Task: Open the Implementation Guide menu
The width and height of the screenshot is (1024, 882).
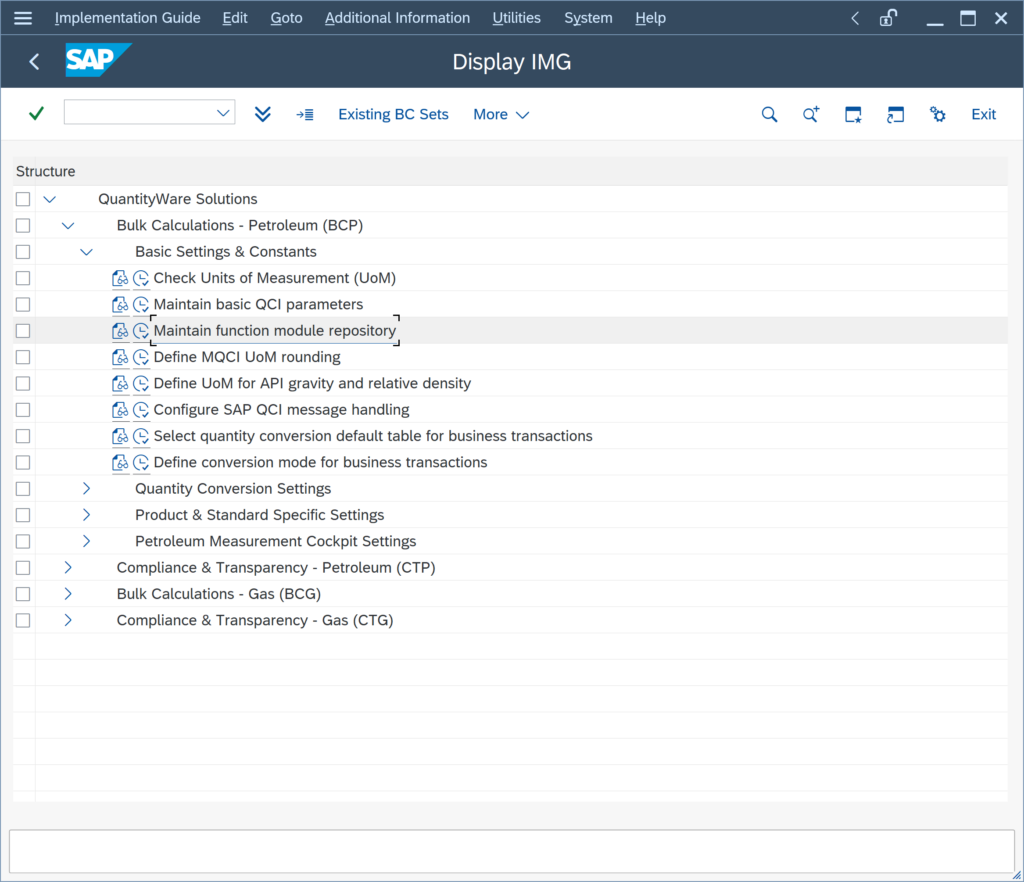Action: coord(127,18)
